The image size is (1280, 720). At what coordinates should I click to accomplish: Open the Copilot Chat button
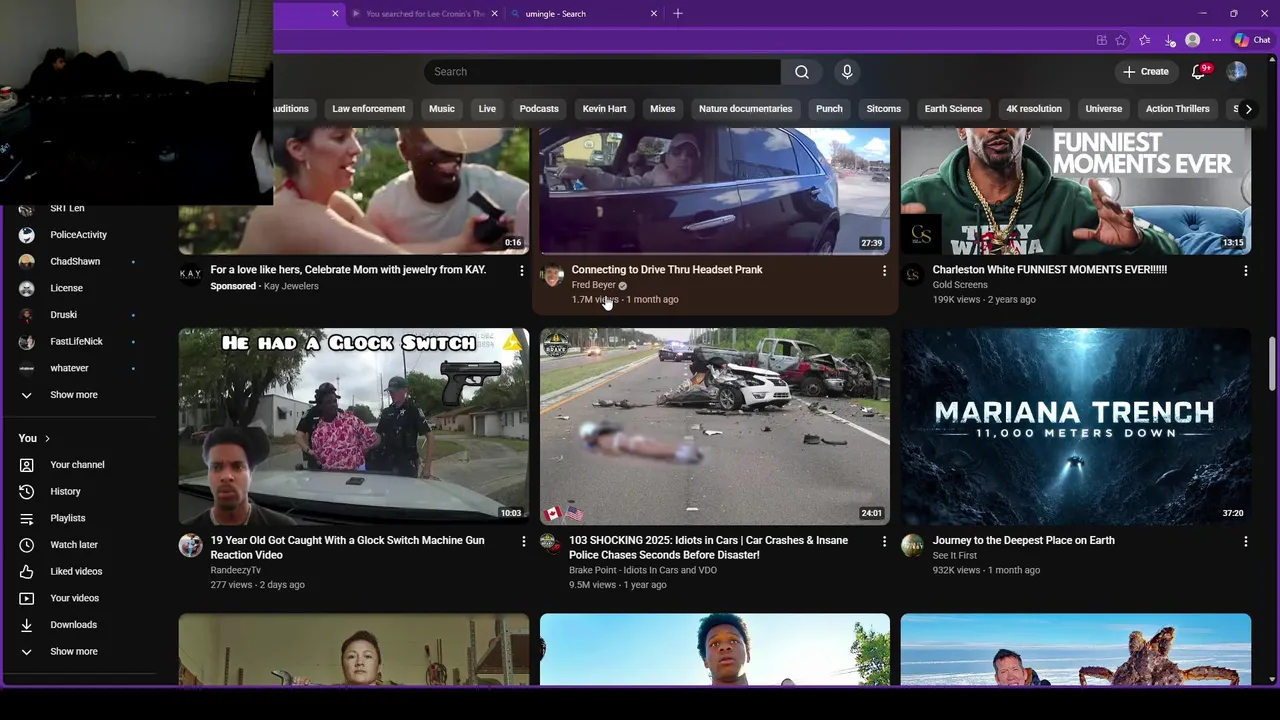1252,40
